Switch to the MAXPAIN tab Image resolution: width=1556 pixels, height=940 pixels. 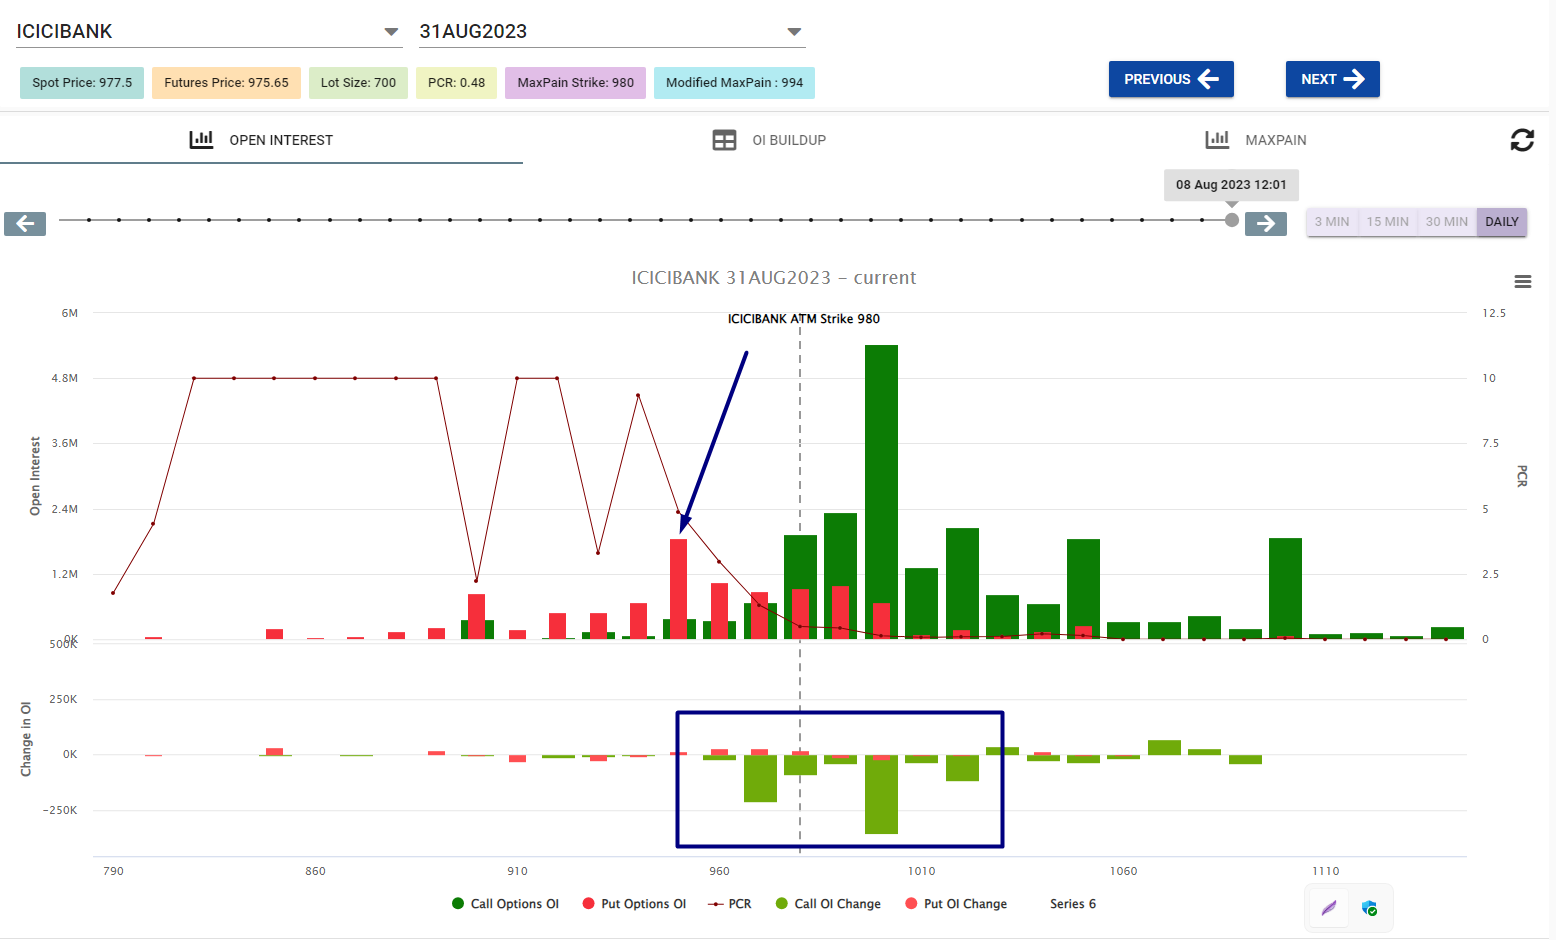coord(1256,140)
